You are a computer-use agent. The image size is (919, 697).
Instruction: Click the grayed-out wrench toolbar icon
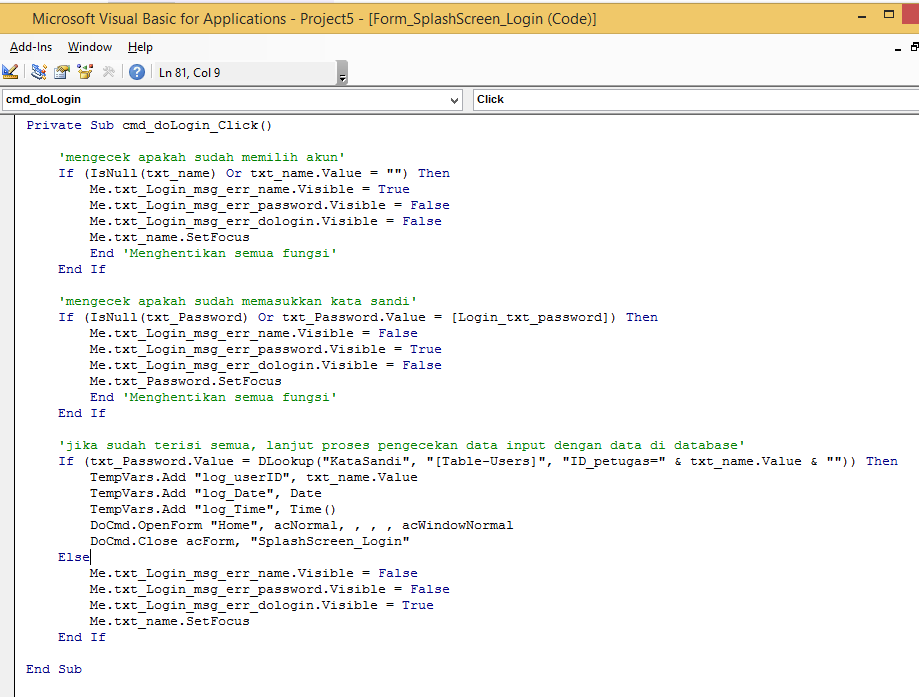coord(109,71)
